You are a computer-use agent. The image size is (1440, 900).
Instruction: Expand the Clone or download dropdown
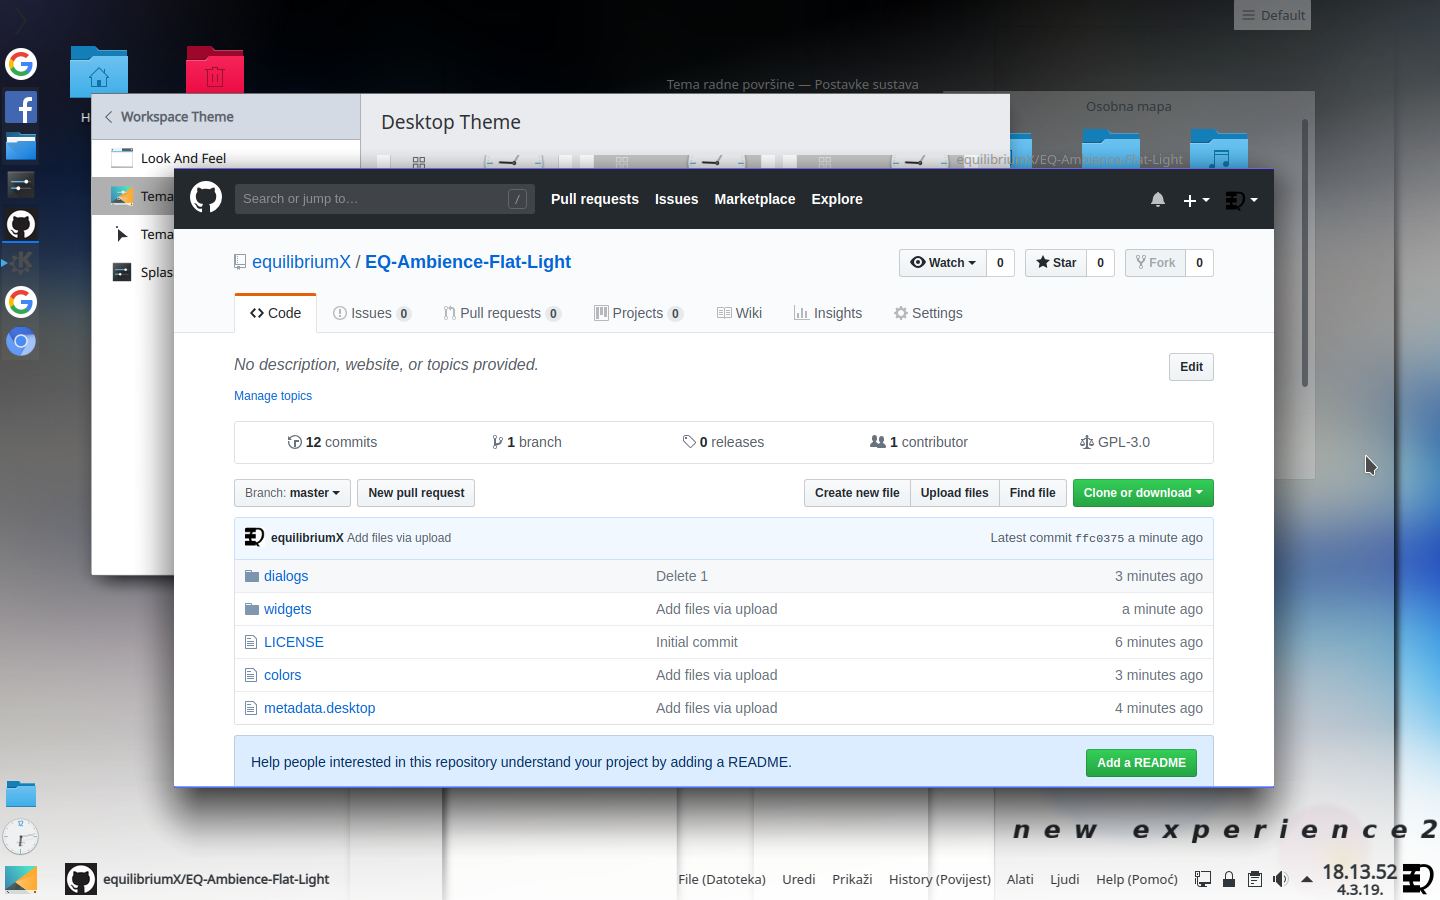pyautogui.click(x=1143, y=493)
